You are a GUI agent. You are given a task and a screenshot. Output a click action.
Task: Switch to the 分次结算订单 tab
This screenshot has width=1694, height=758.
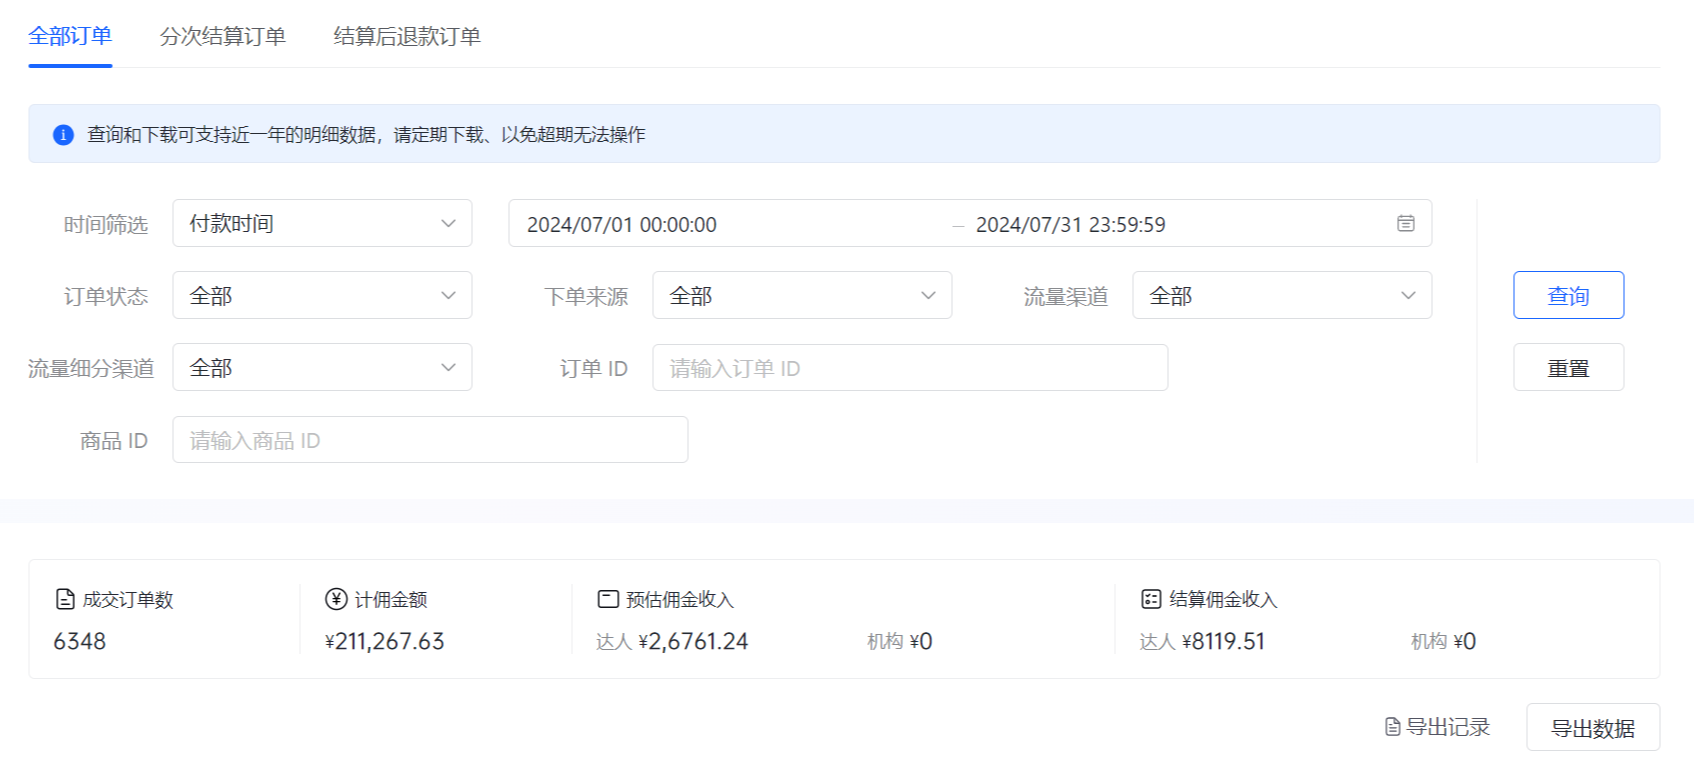point(223,37)
